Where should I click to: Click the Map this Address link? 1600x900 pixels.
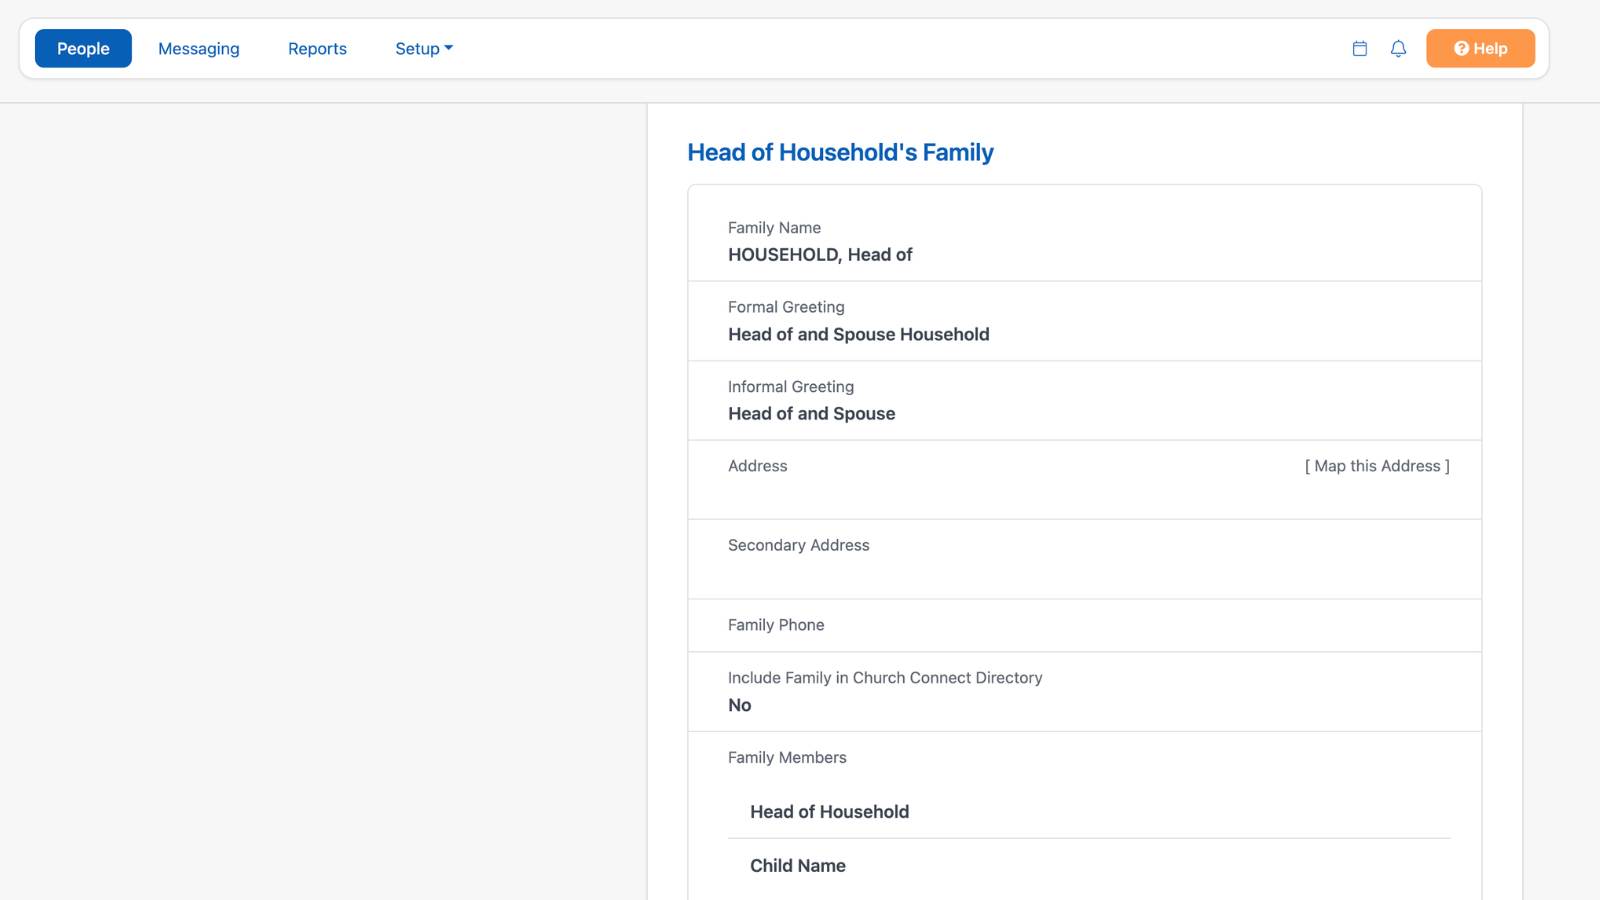point(1377,466)
